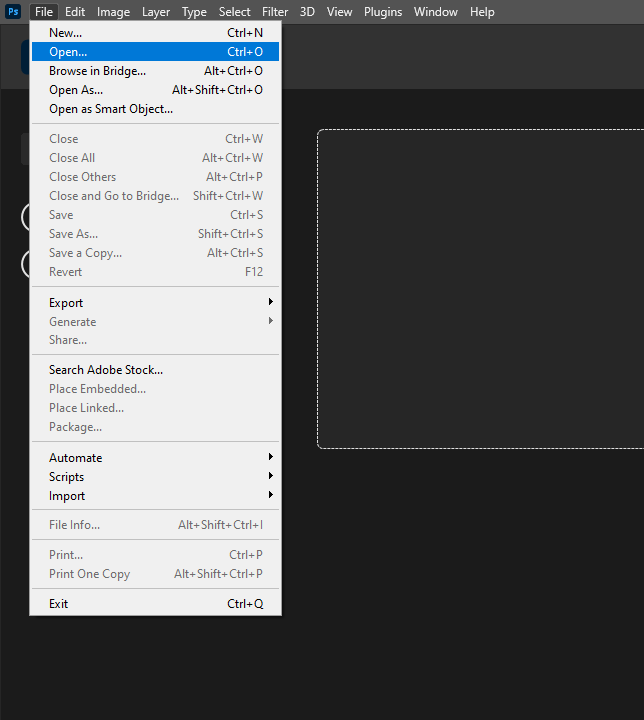Image resolution: width=644 pixels, height=720 pixels.
Task: Choose Open as Smart Object...
Action: click(155, 109)
